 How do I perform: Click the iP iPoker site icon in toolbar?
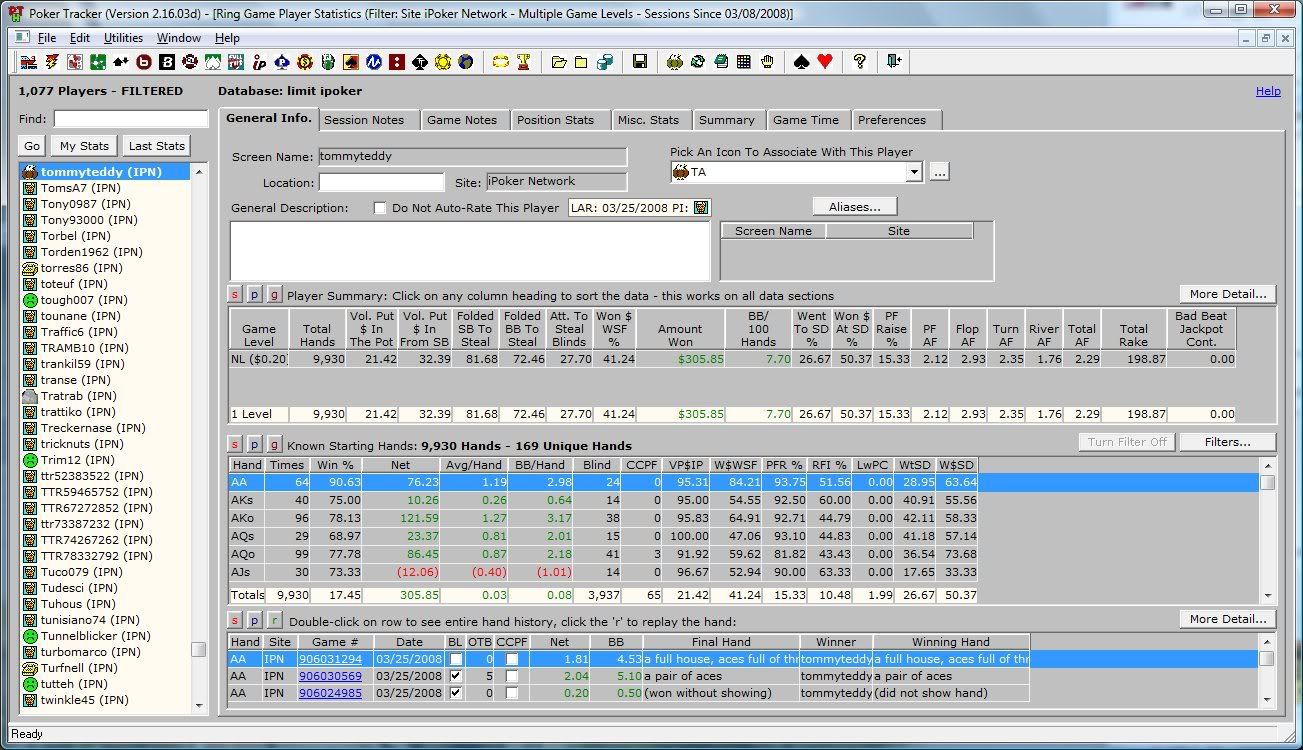pyautogui.click(x=259, y=62)
